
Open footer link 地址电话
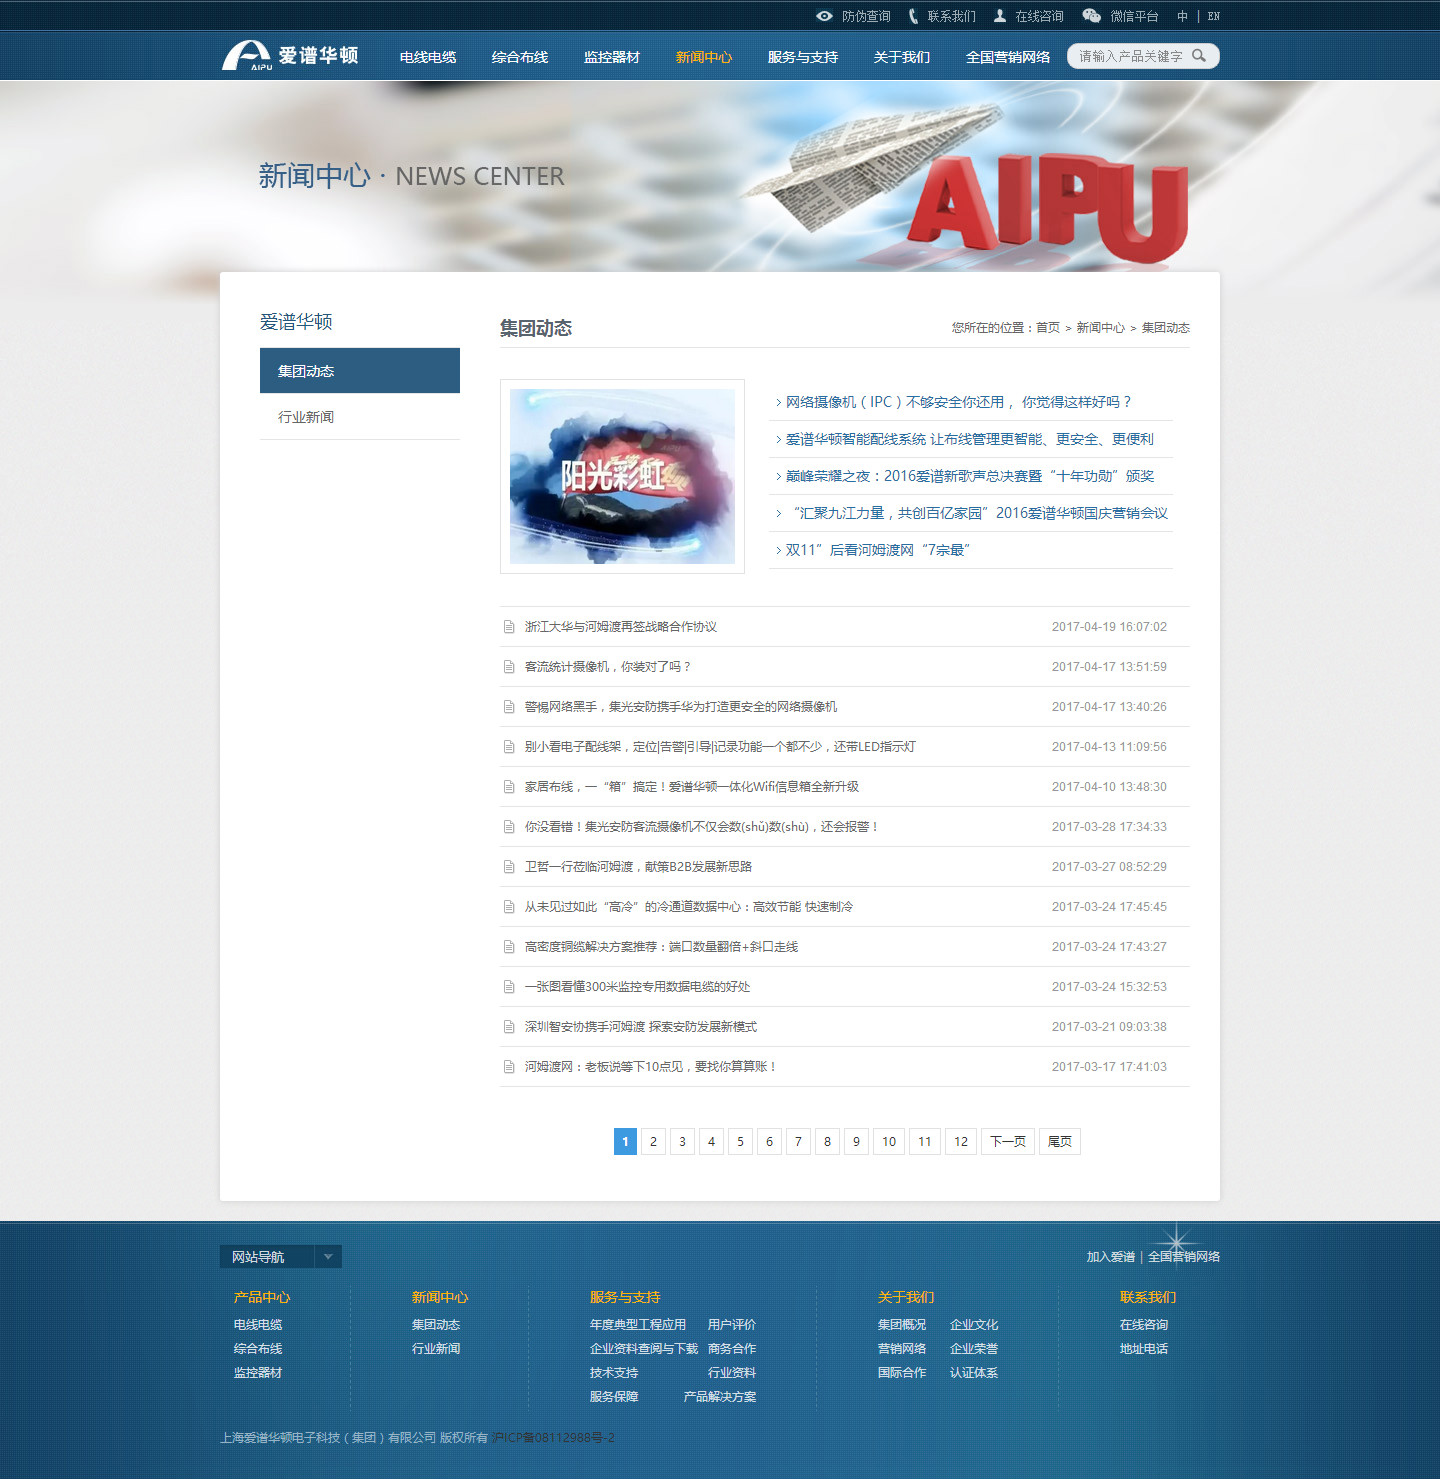pos(1144,1349)
